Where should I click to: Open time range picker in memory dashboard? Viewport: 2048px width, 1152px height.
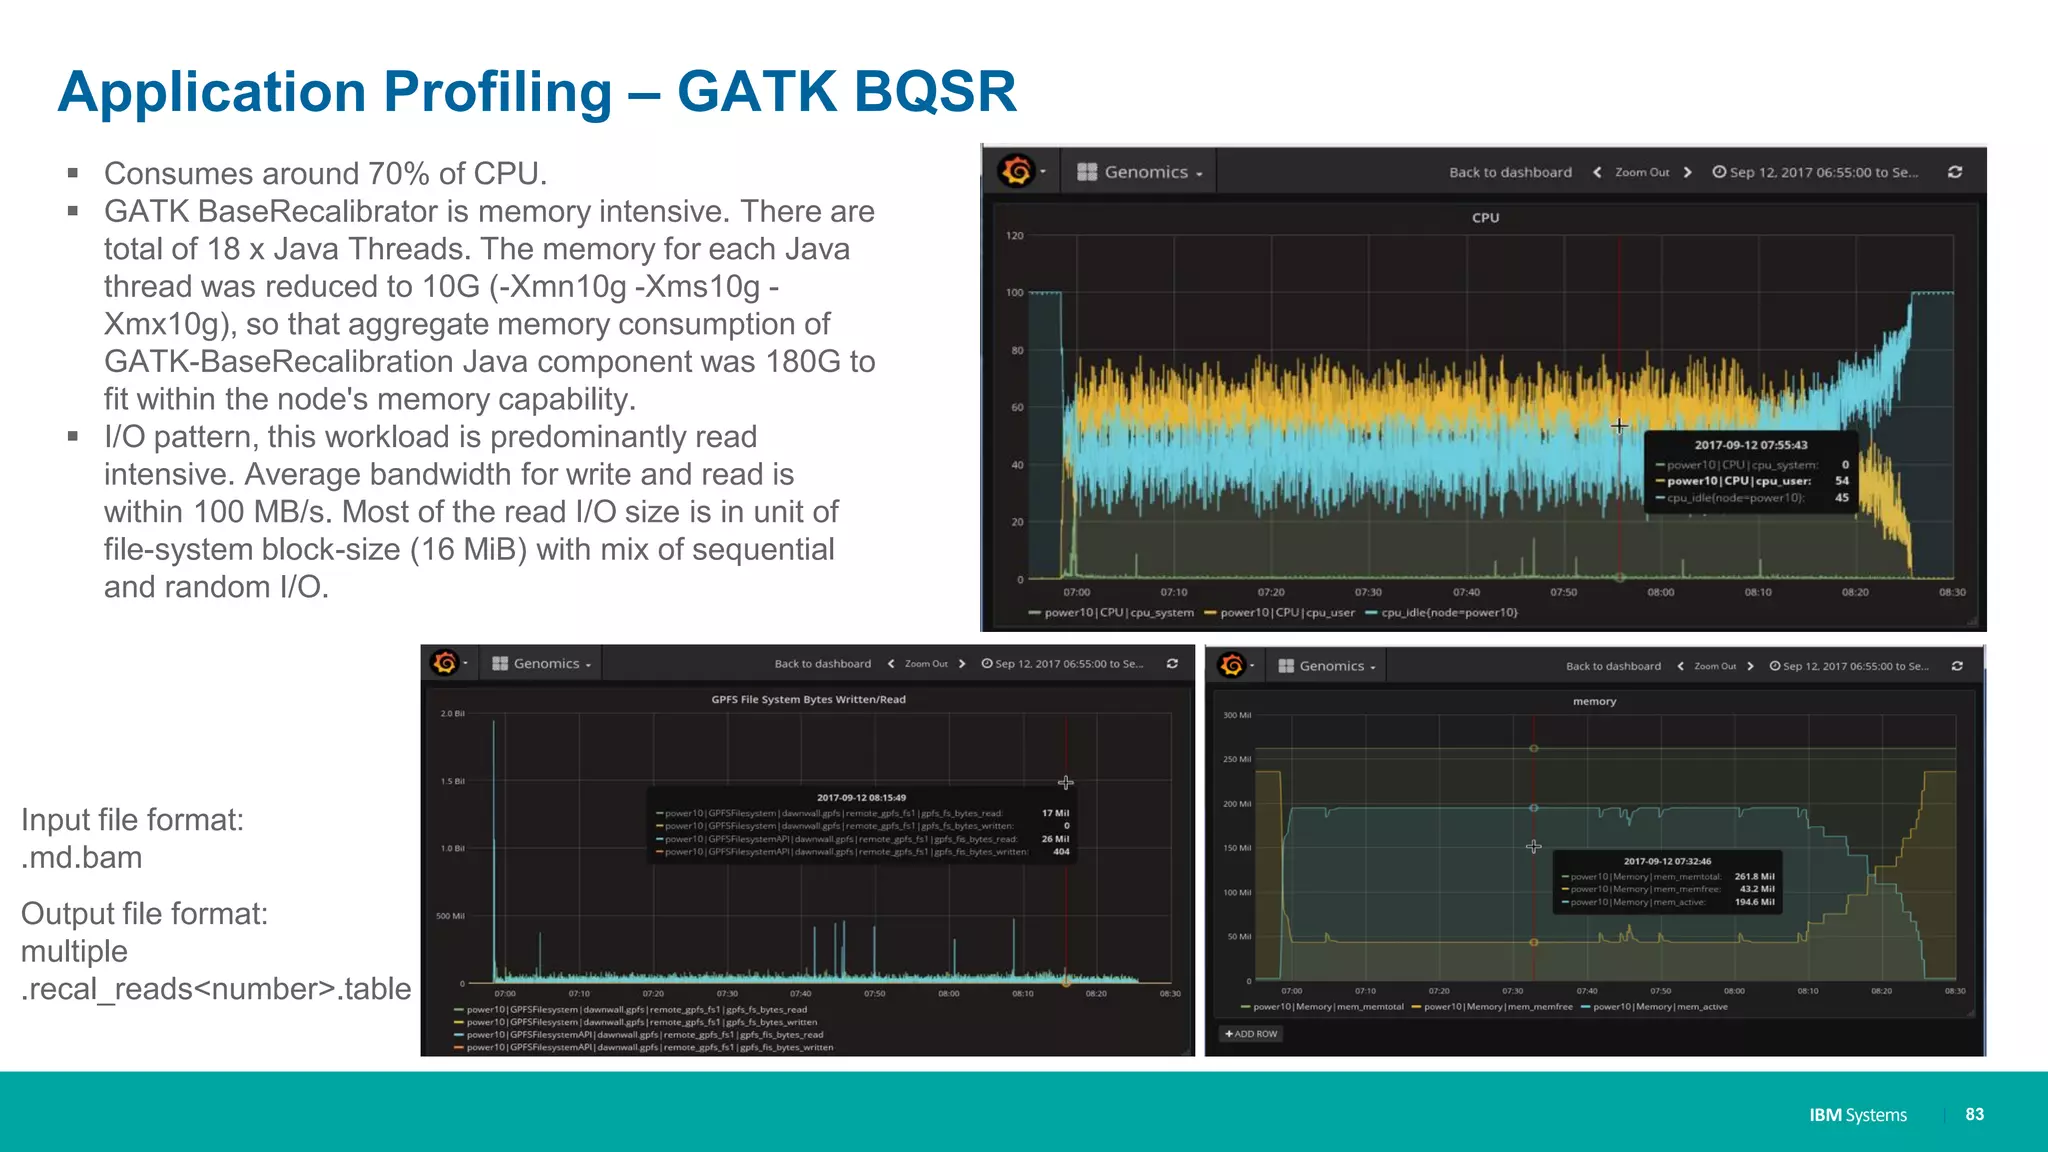(x=1849, y=666)
